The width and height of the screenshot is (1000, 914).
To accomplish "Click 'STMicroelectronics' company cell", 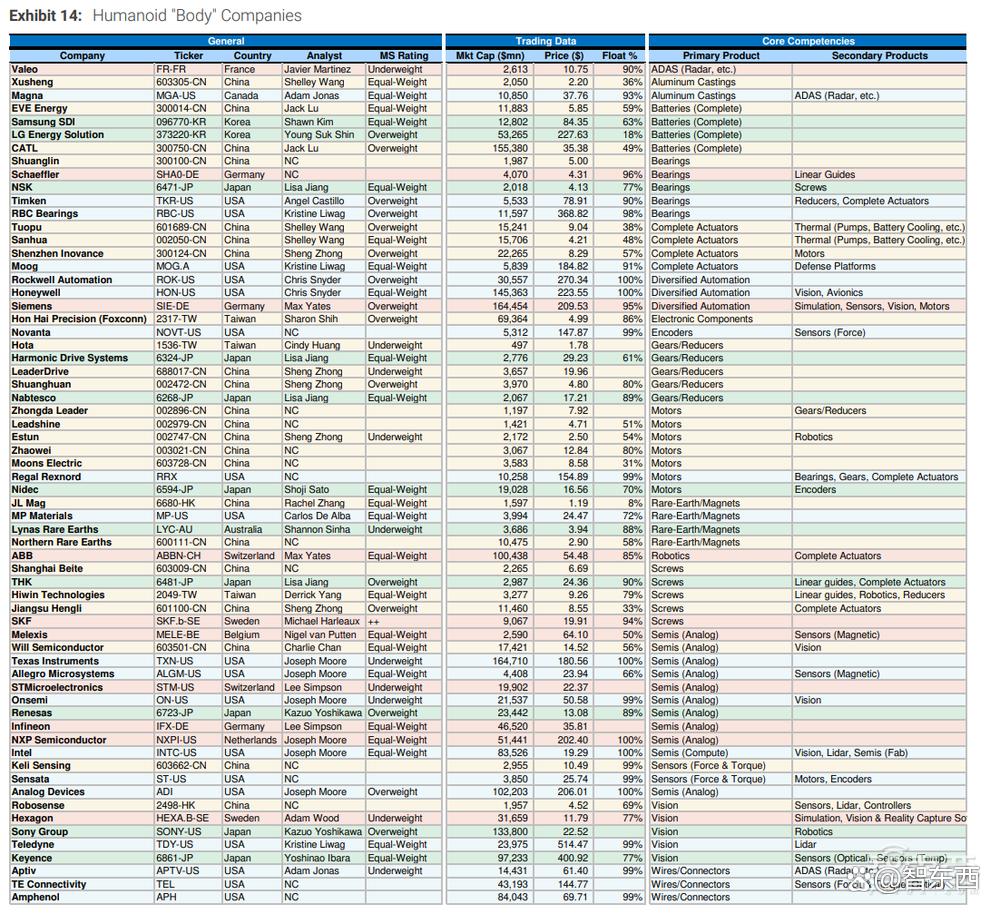I will (x=57, y=687).
